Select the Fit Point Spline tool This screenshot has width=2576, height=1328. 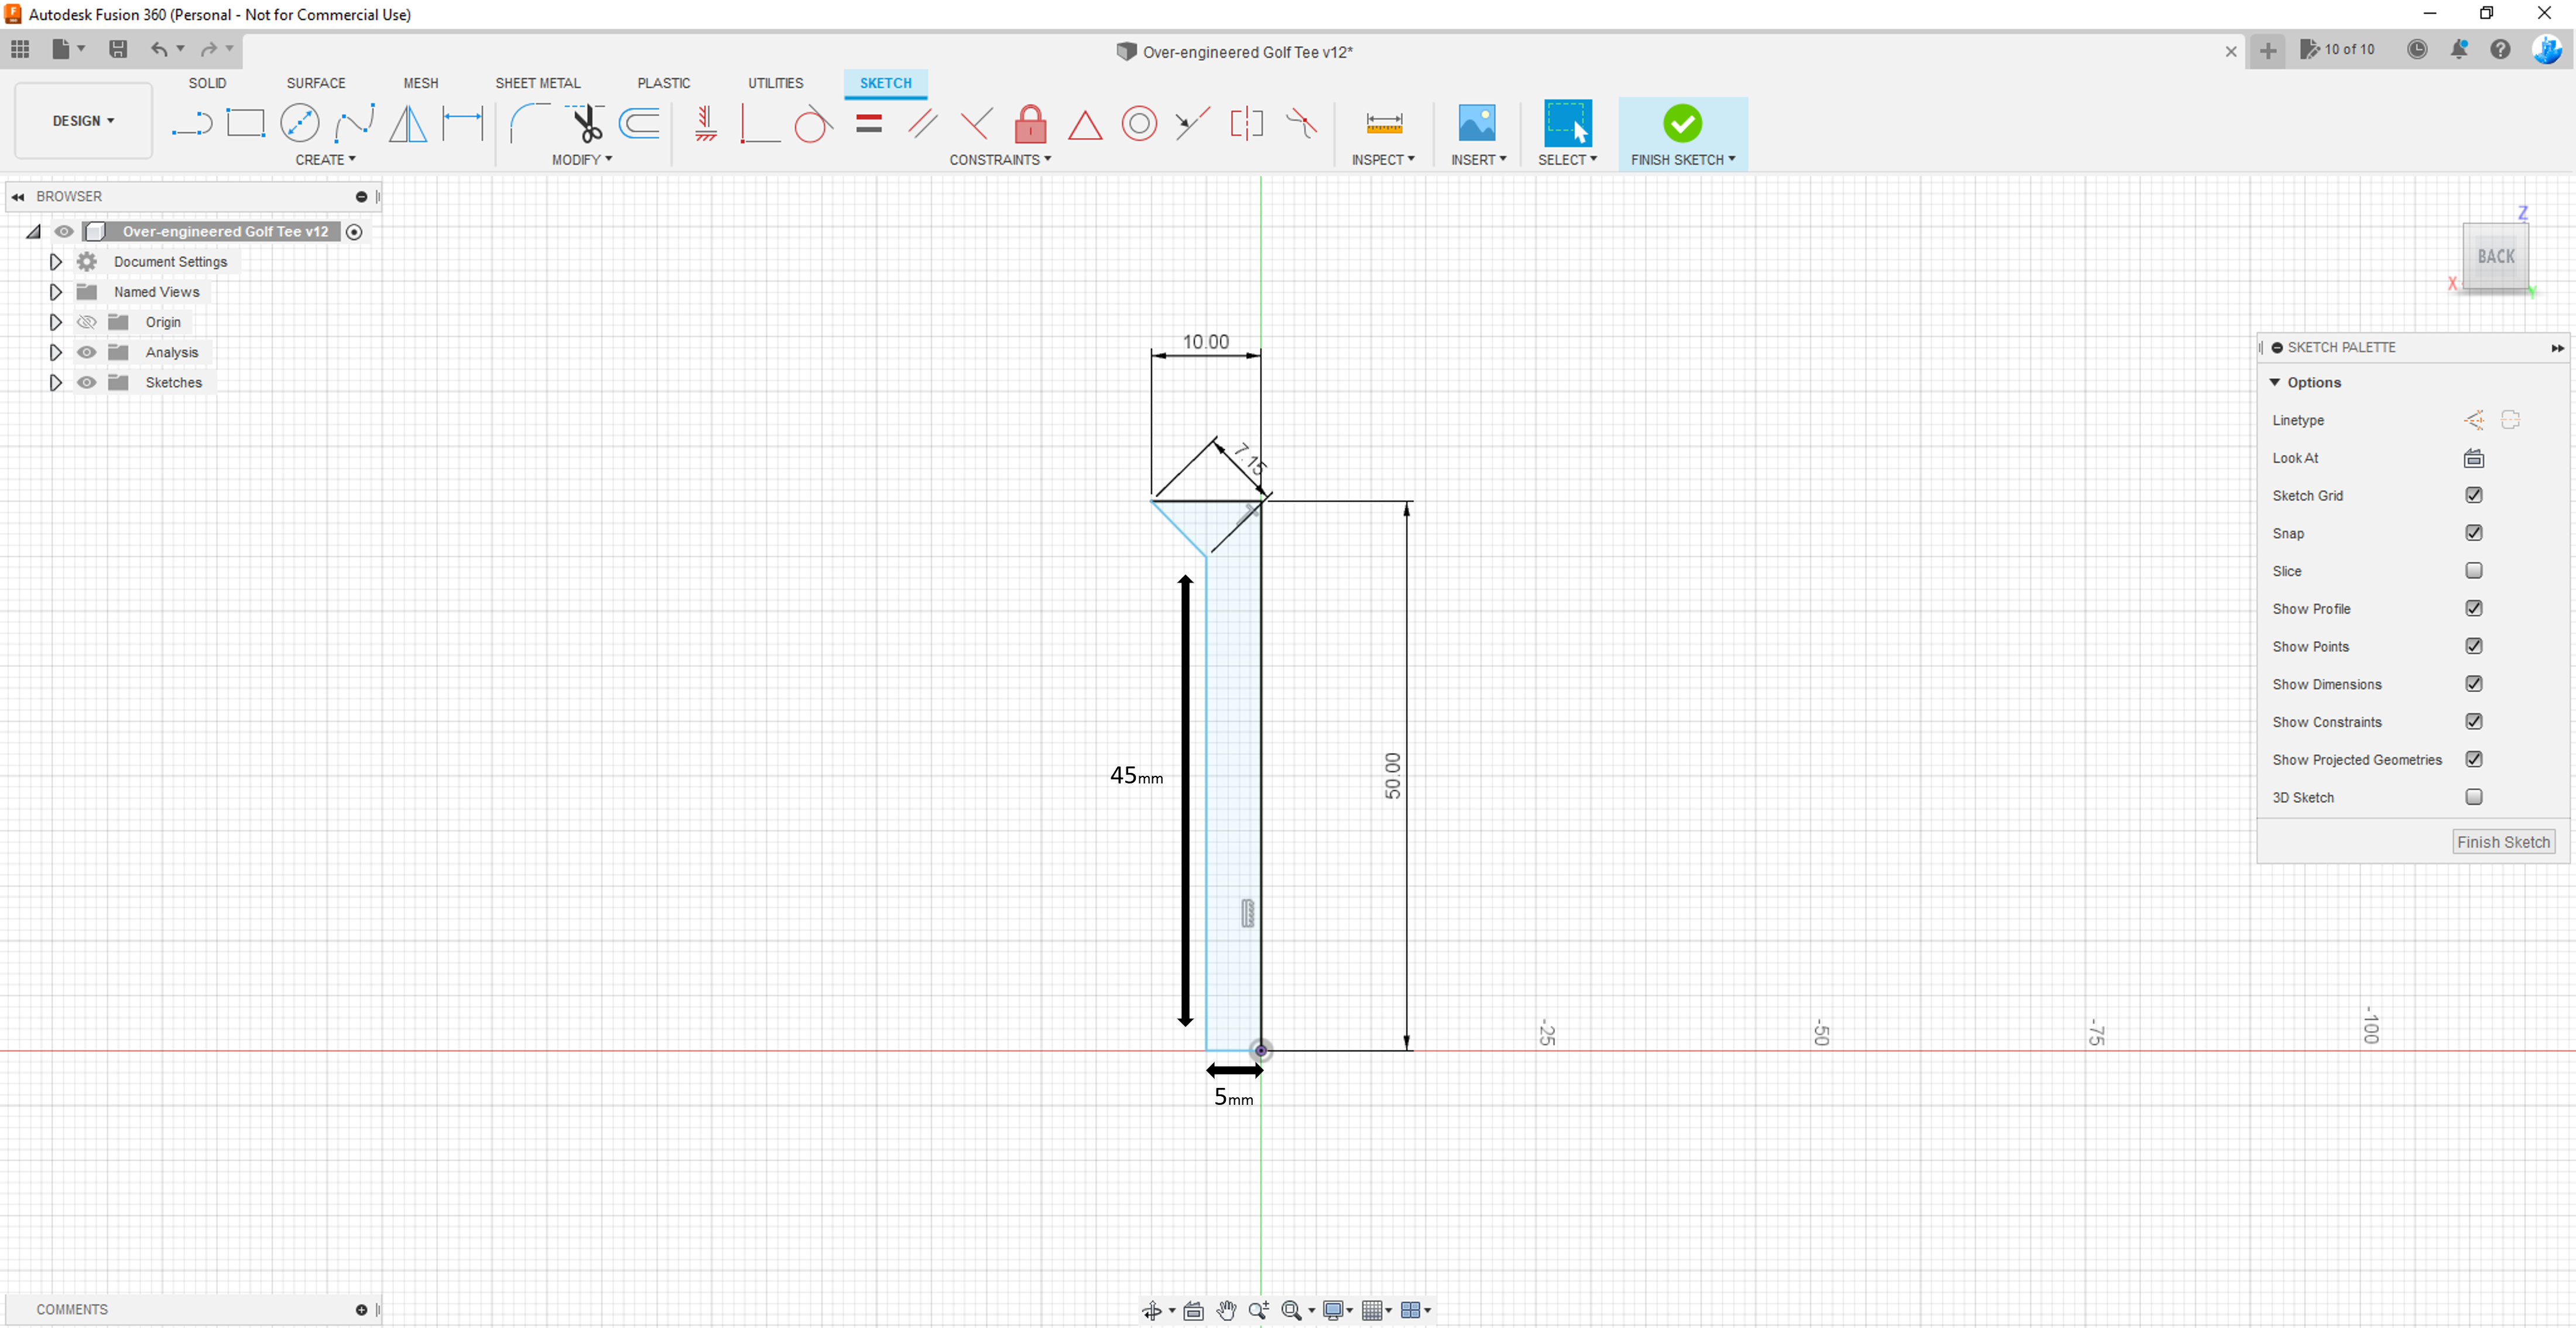pos(354,124)
